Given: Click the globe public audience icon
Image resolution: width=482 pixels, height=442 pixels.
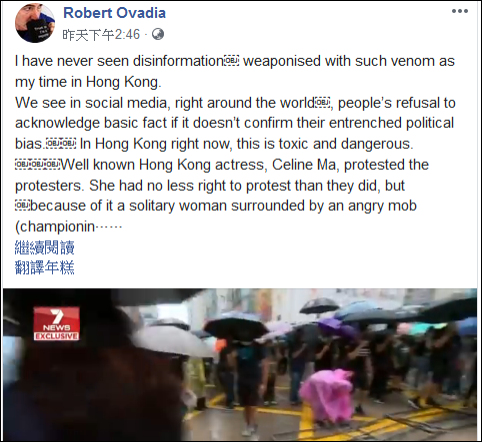Looking at the screenshot, I should pos(158,34).
